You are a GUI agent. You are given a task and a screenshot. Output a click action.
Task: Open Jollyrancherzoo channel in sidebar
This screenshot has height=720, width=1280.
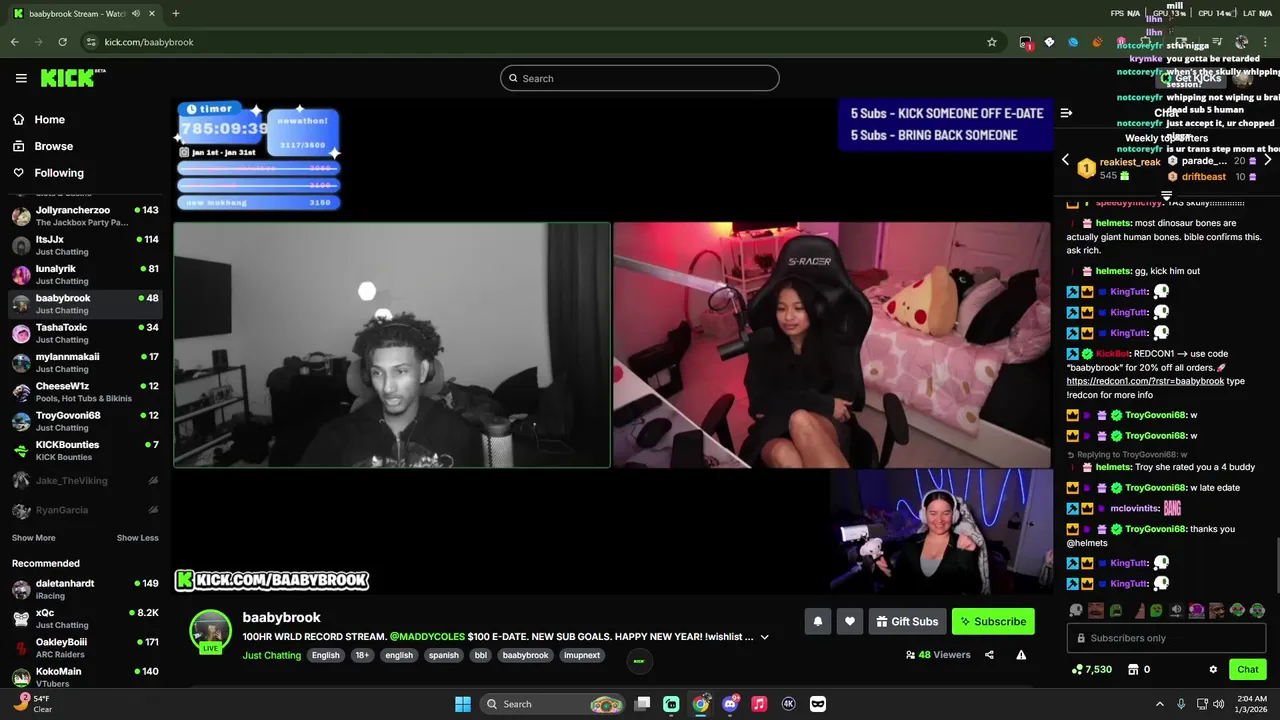pos(85,216)
